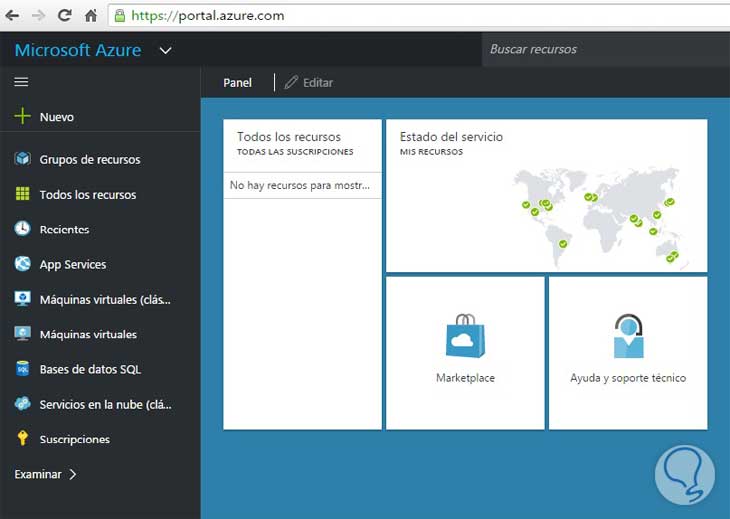Screen dimensions: 730x519
Task: Click the Grupos de recursos cube icon
Action: 22,159
